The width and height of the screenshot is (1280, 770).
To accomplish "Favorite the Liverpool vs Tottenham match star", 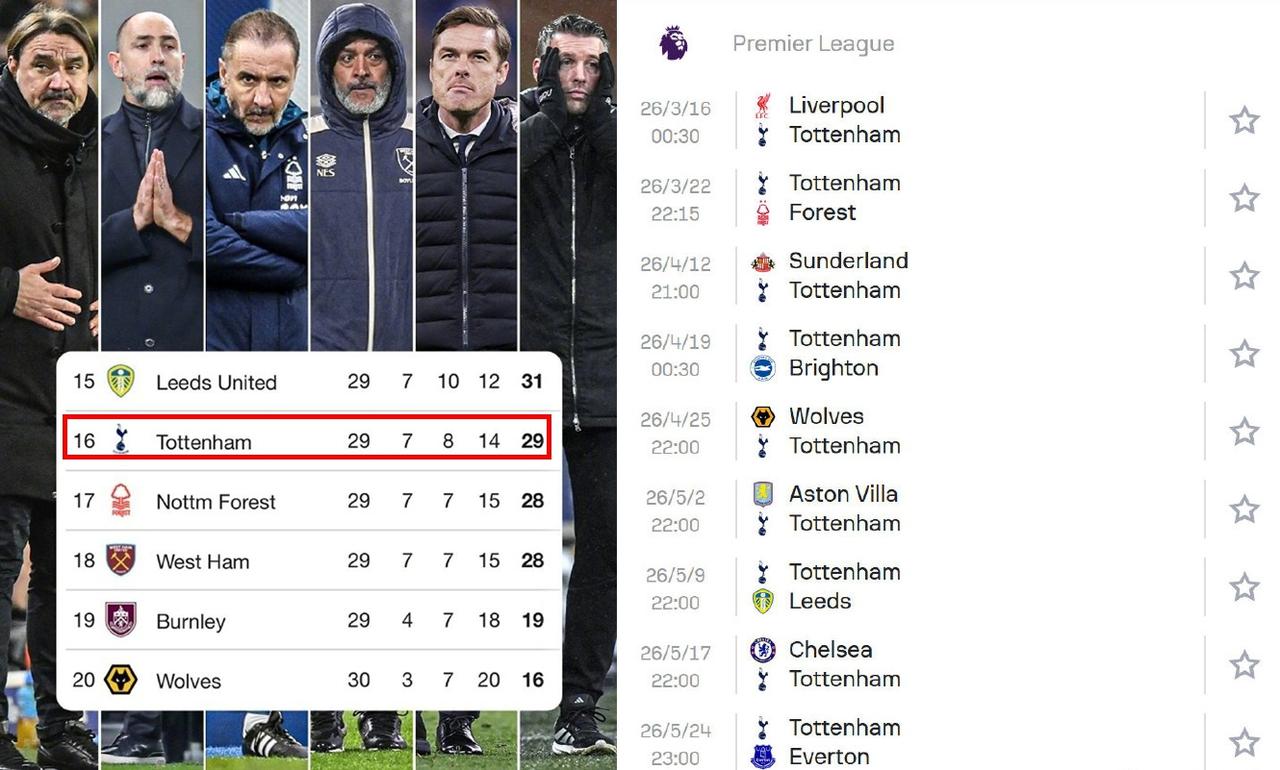I will click(x=1244, y=120).
